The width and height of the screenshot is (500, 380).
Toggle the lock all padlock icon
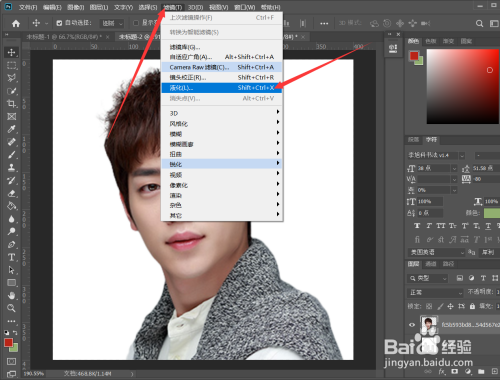tap(472, 306)
